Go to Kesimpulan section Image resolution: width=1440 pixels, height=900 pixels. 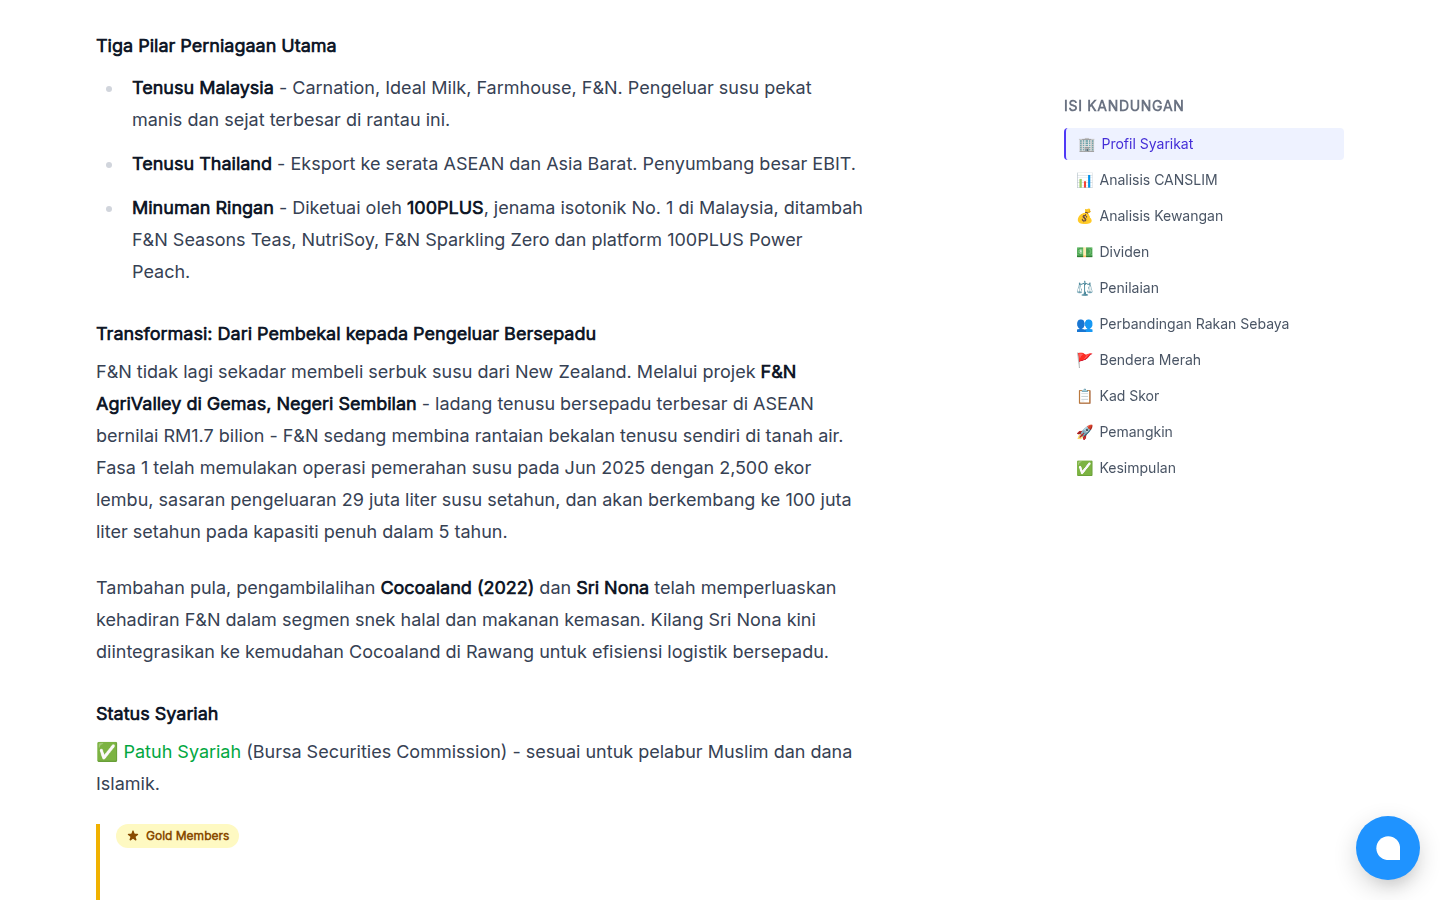point(1204,468)
